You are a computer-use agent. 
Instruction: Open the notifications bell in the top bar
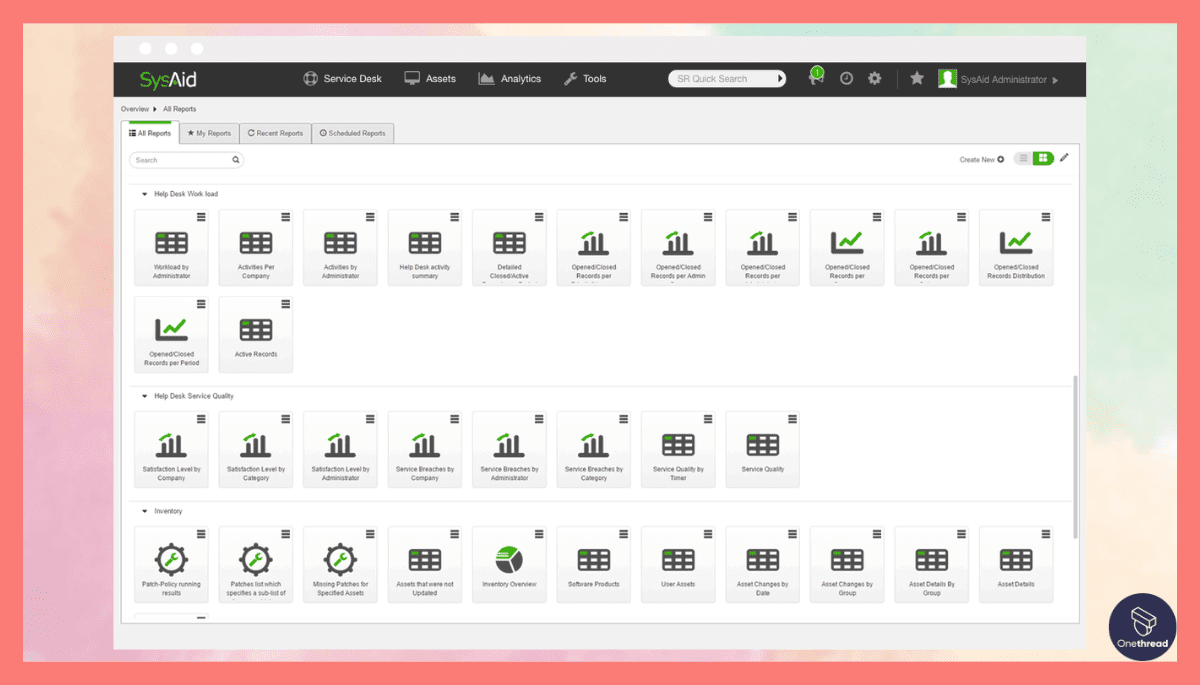(815, 78)
